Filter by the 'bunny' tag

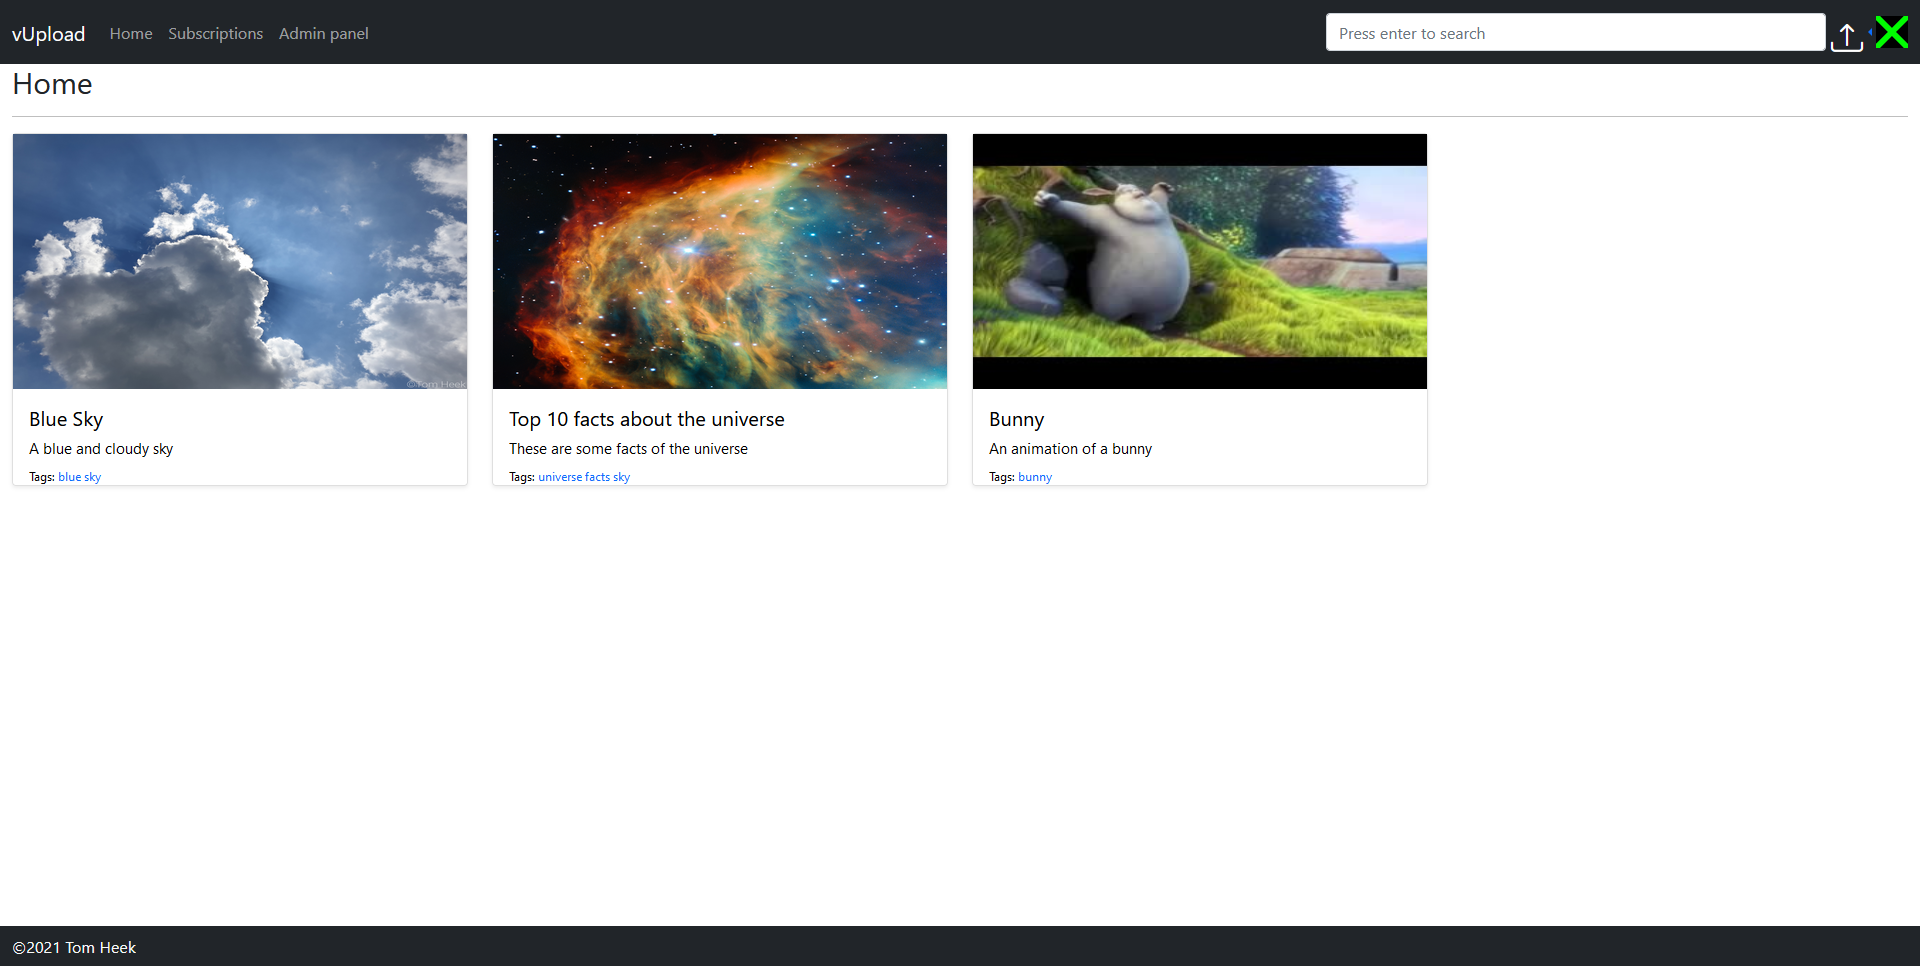(1035, 477)
